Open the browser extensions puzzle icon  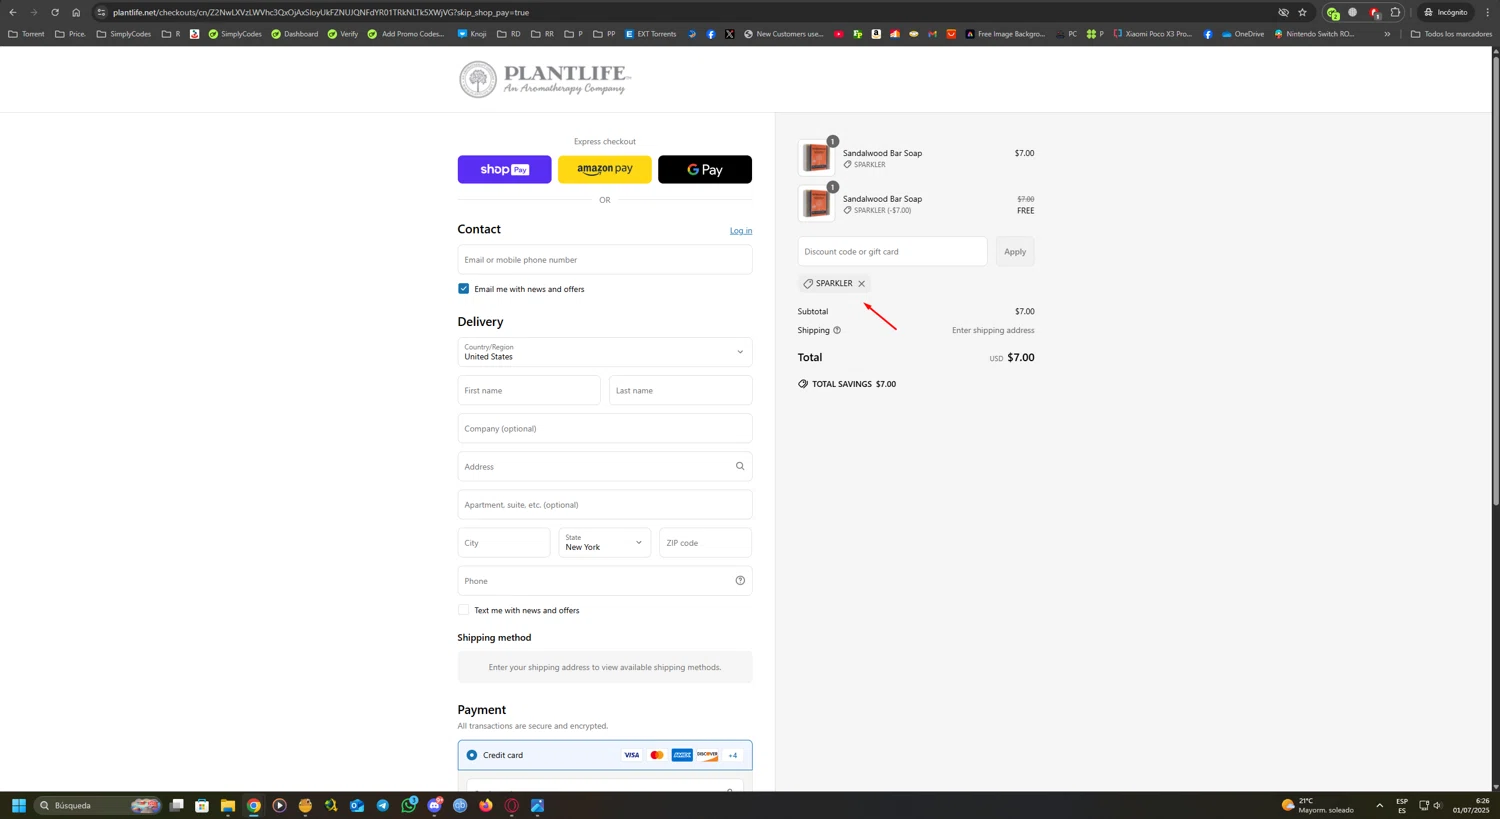(x=1396, y=12)
